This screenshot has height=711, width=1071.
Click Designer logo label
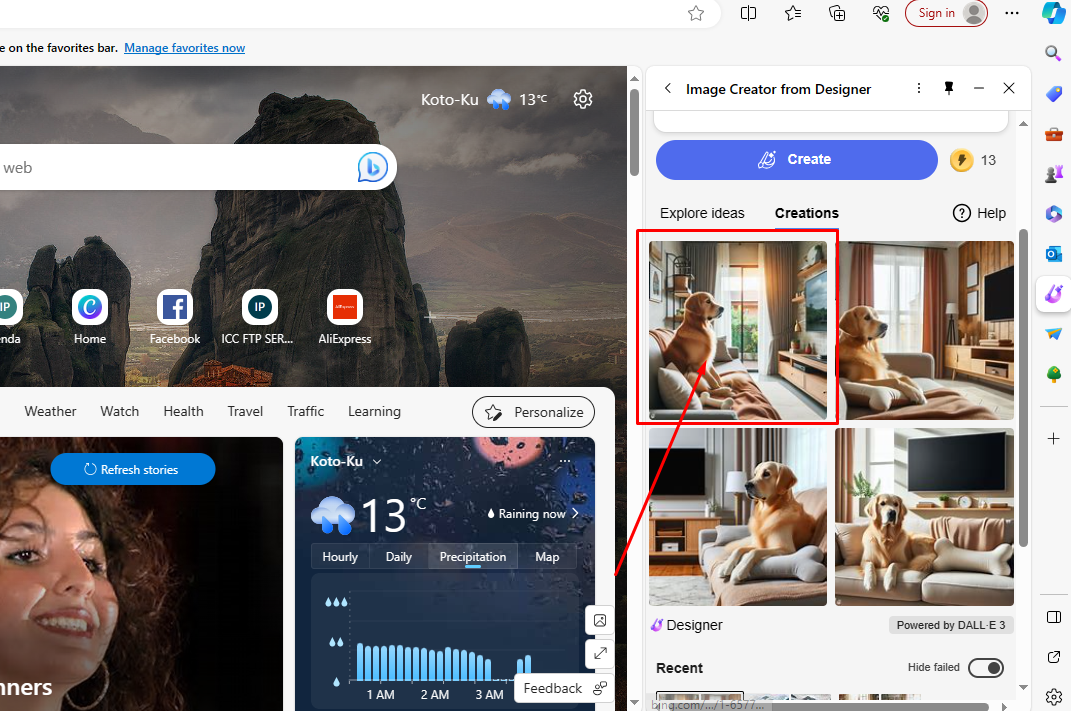pyautogui.click(x=686, y=625)
